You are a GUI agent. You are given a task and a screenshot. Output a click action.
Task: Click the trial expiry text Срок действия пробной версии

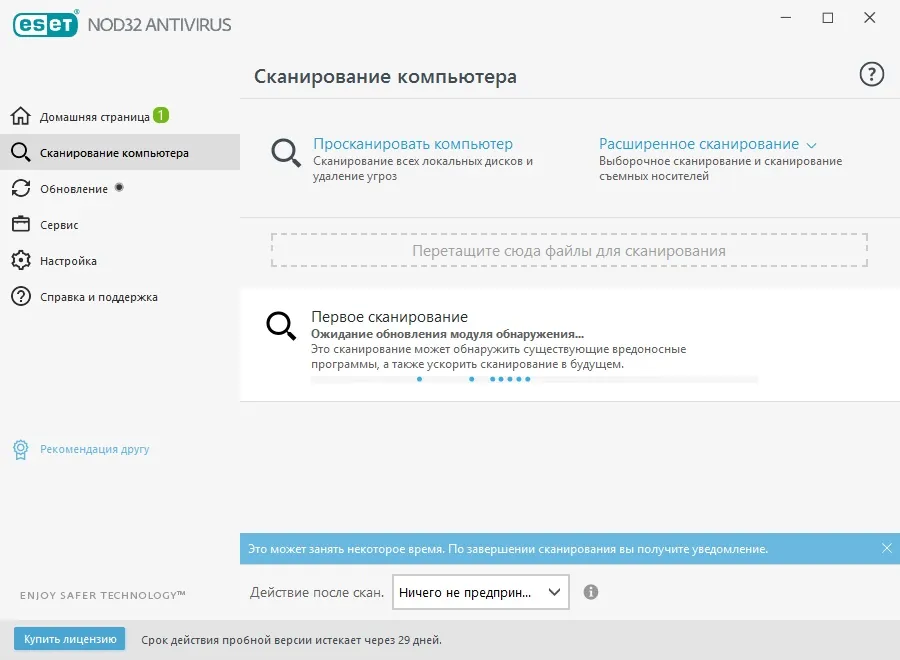coord(292,640)
